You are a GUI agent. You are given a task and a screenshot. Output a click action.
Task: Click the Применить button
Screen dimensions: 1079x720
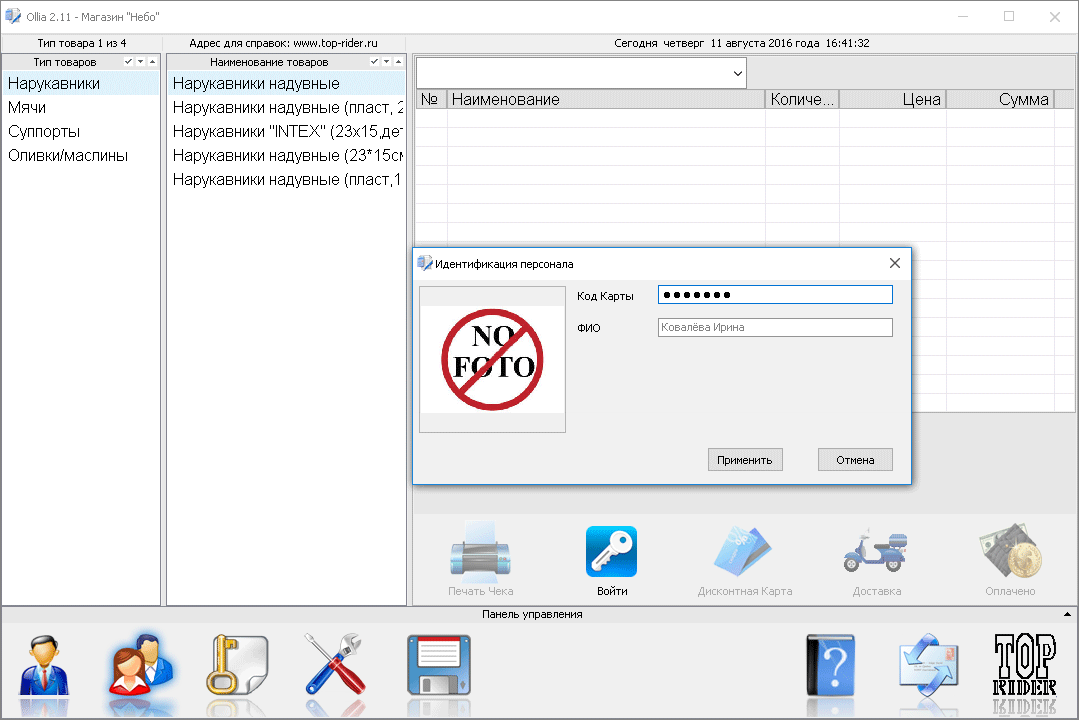(x=745, y=460)
